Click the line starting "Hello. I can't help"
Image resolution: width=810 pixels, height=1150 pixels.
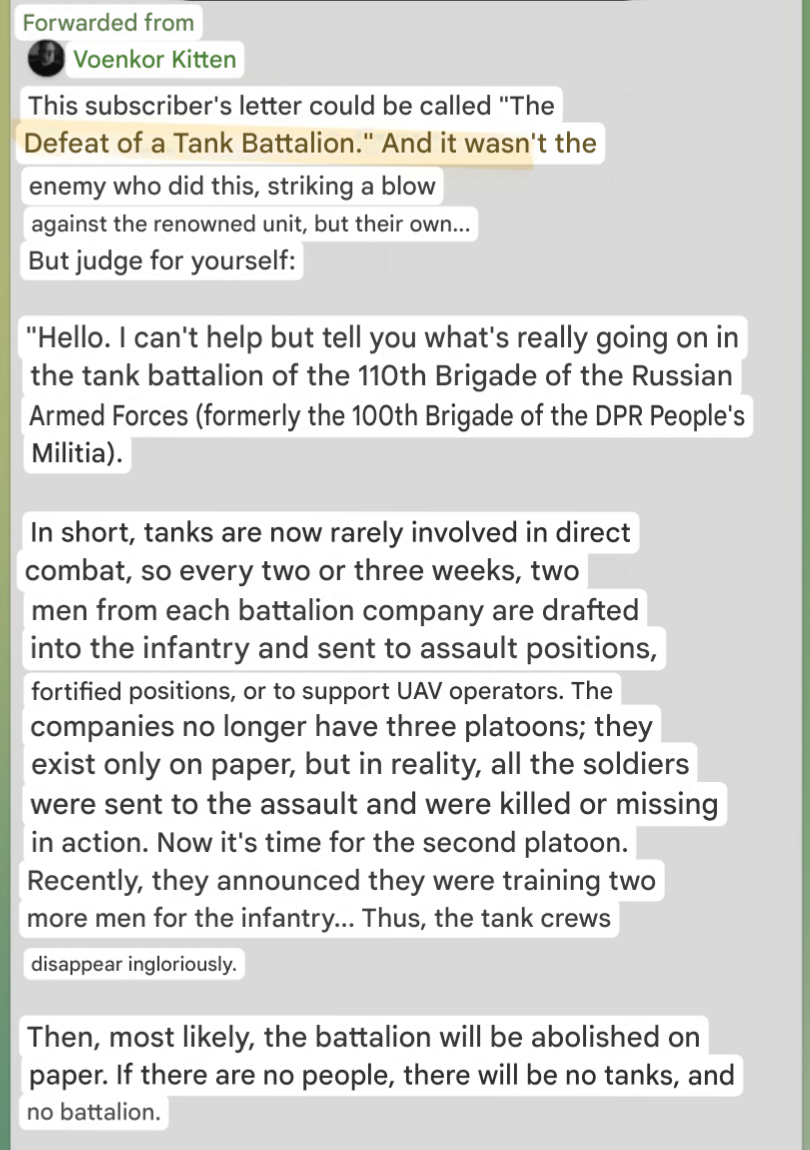[387, 338]
